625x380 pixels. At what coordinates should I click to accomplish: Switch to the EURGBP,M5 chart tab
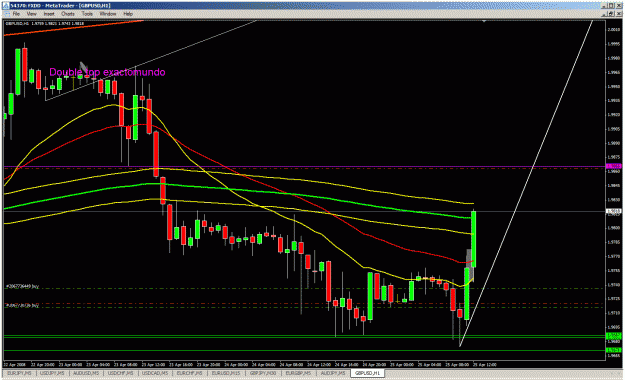(299, 373)
